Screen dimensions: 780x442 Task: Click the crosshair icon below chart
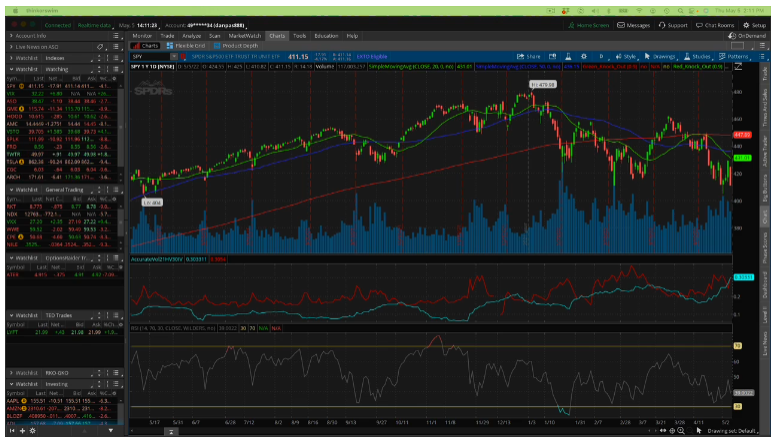(672, 431)
